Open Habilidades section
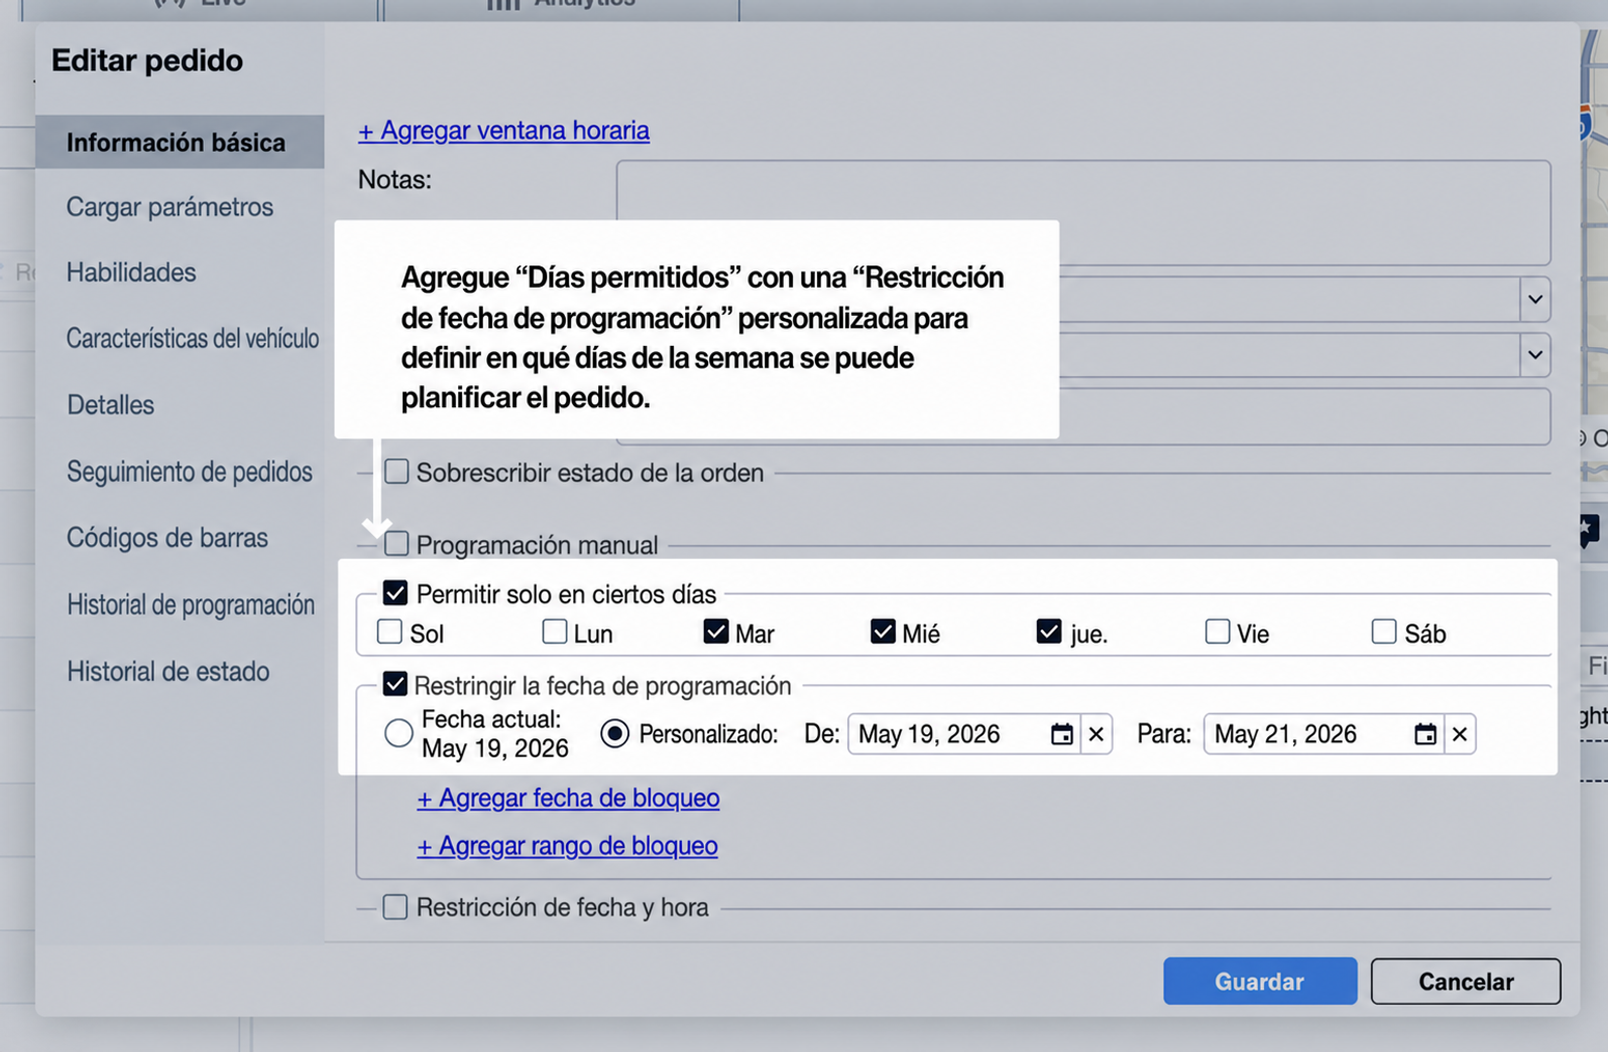The width and height of the screenshot is (1608, 1052). tap(131, 272)
